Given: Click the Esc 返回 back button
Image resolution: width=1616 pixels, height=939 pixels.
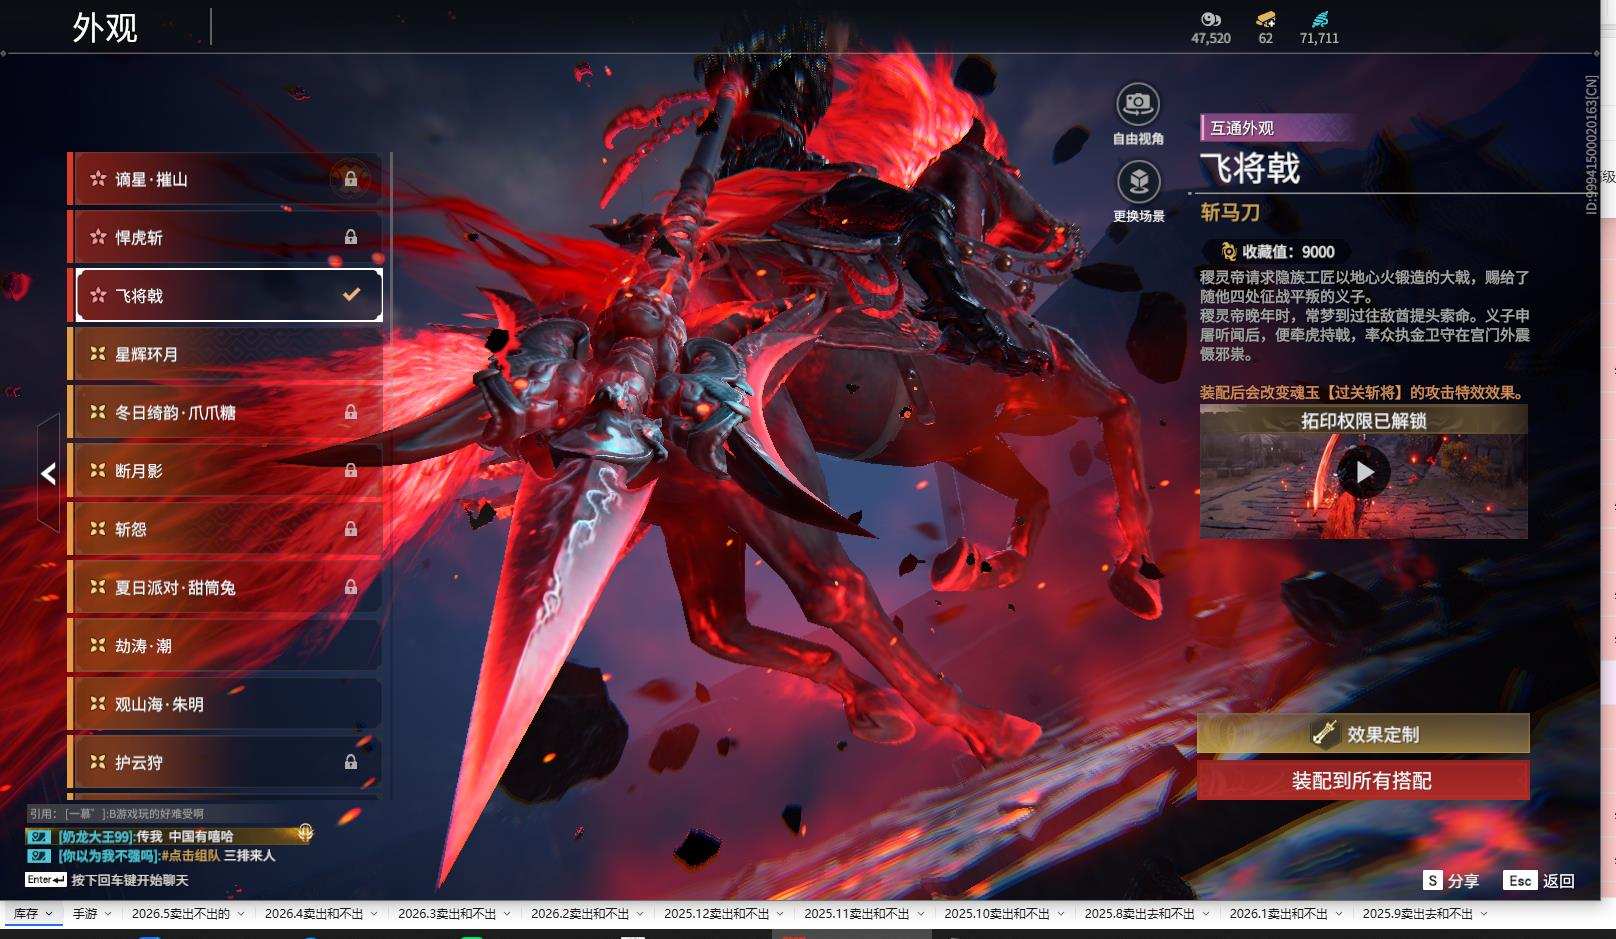Looking at the screenshot, I should pos(1539,880).
